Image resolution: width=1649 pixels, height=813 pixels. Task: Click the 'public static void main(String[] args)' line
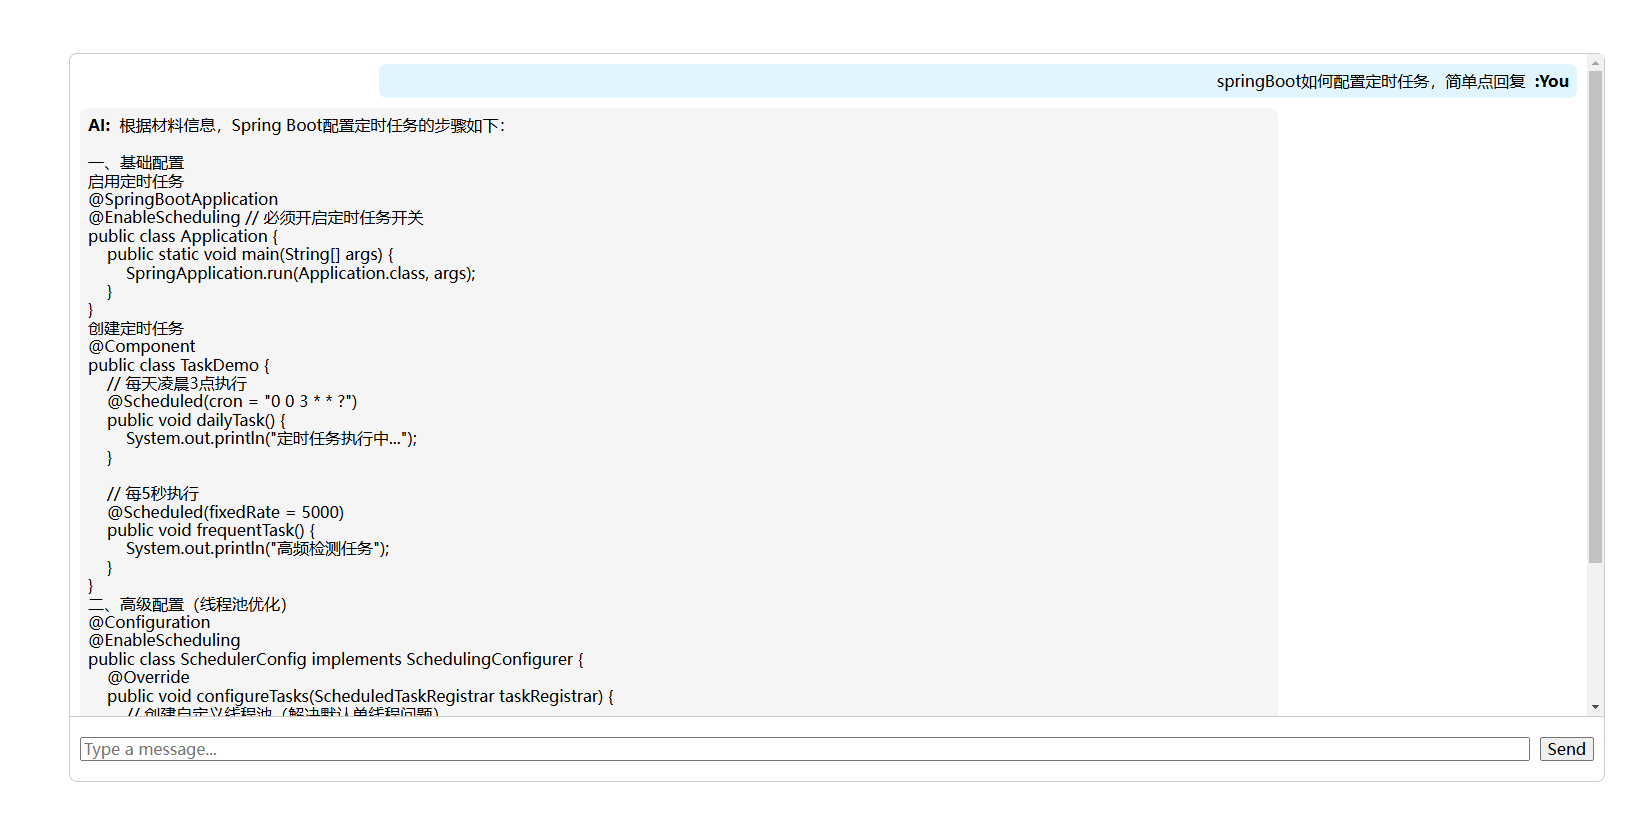[250, 254]
